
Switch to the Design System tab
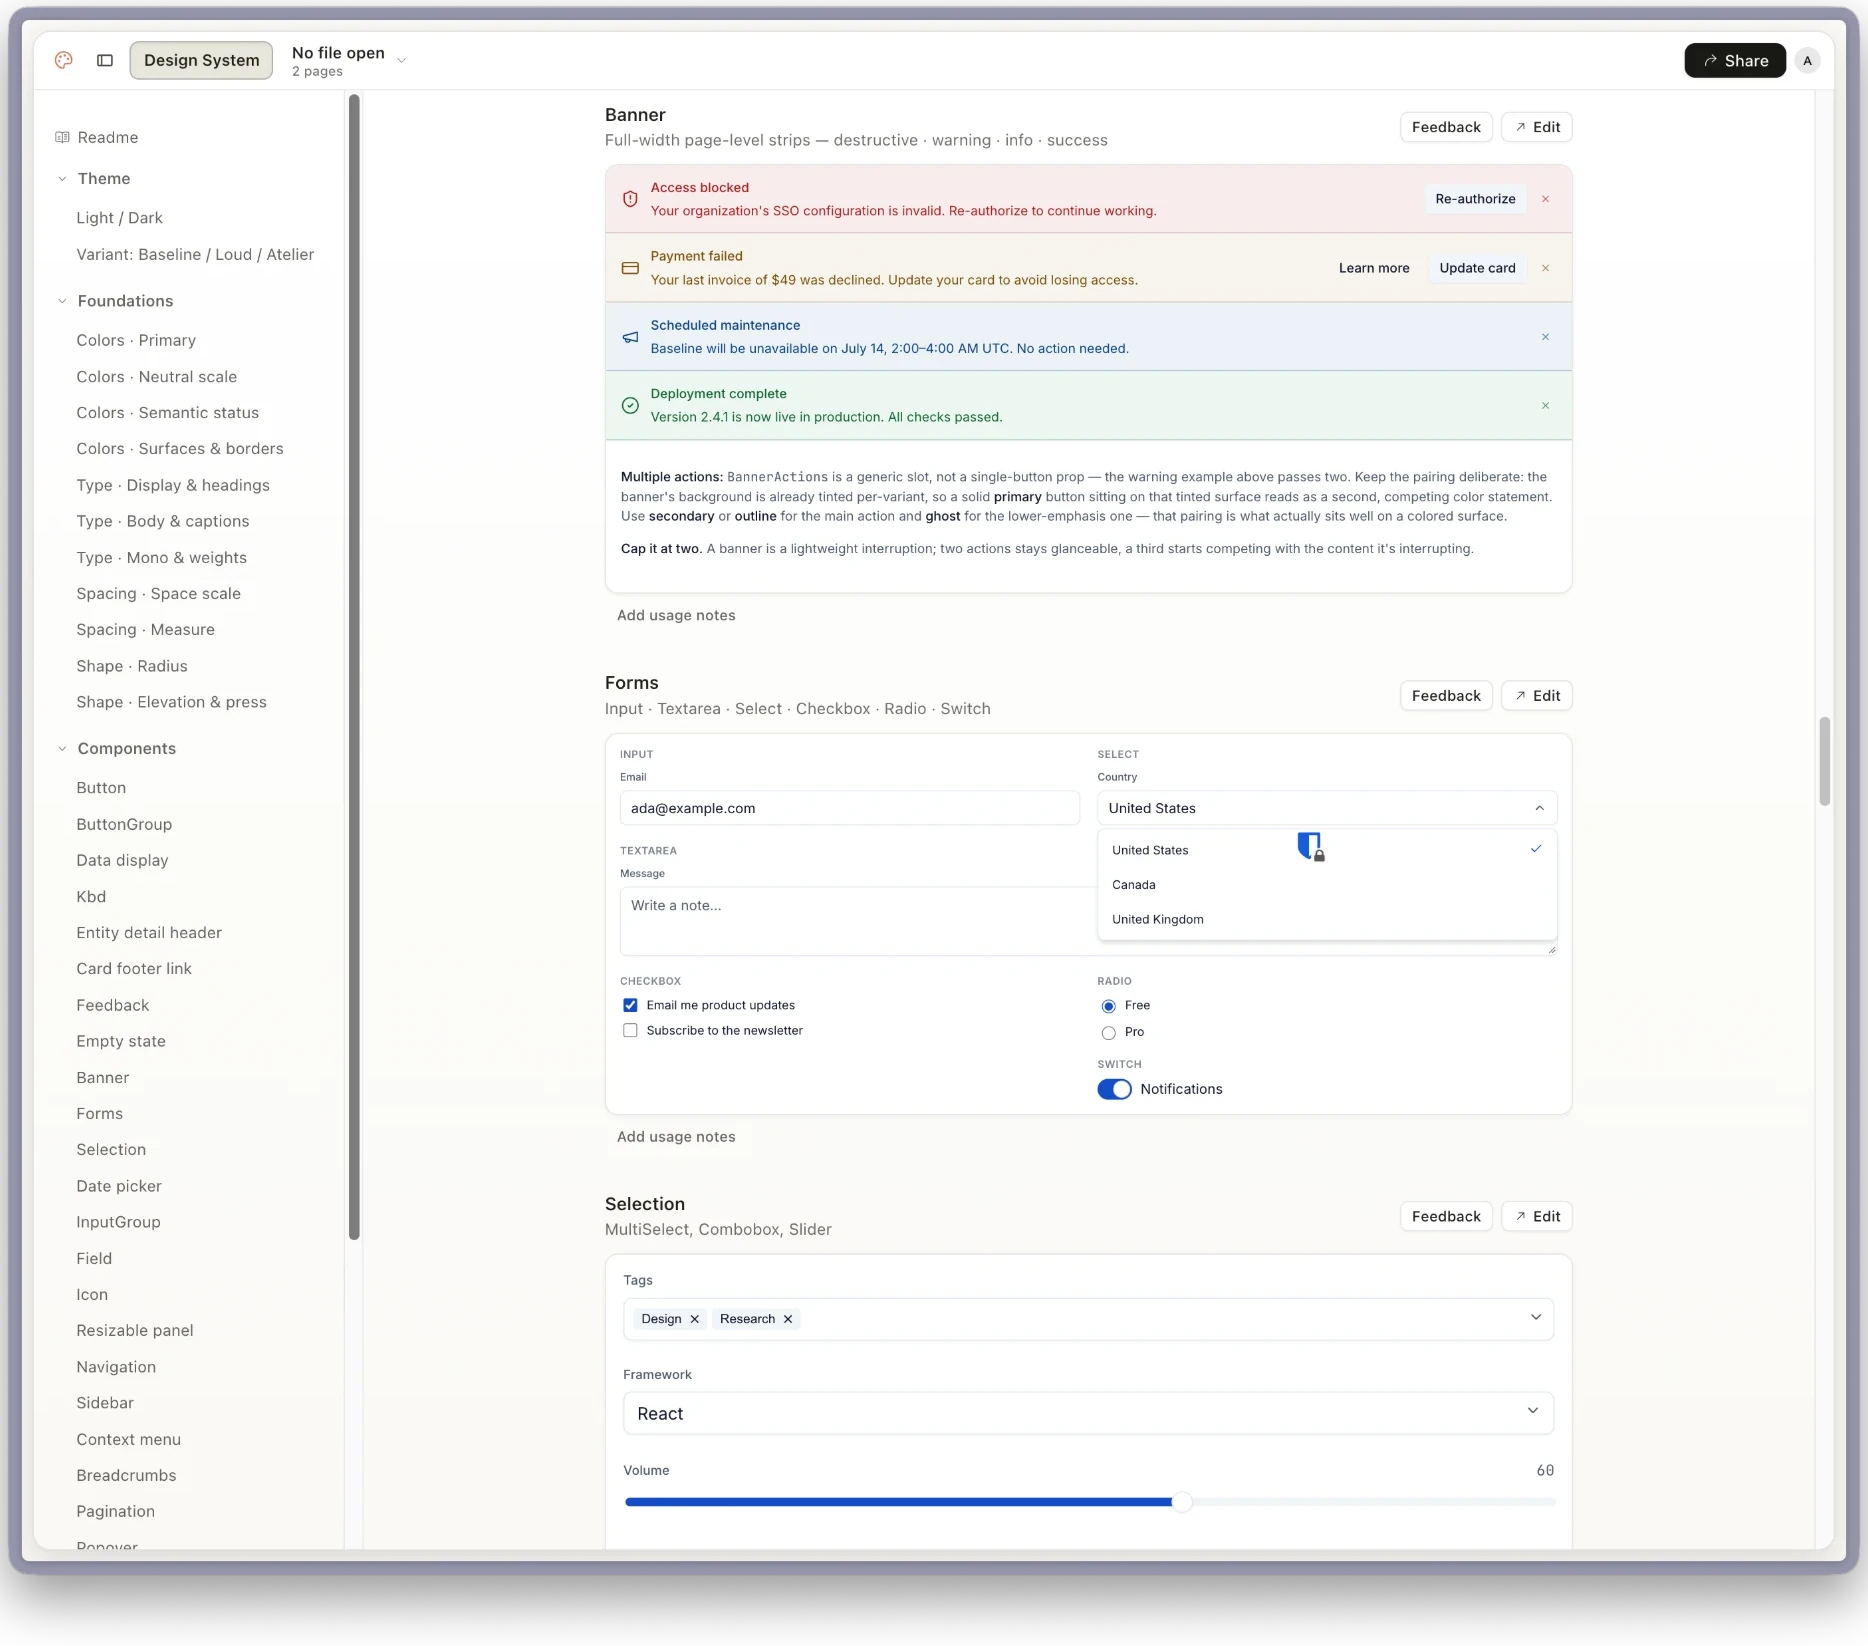click(201, 60)
